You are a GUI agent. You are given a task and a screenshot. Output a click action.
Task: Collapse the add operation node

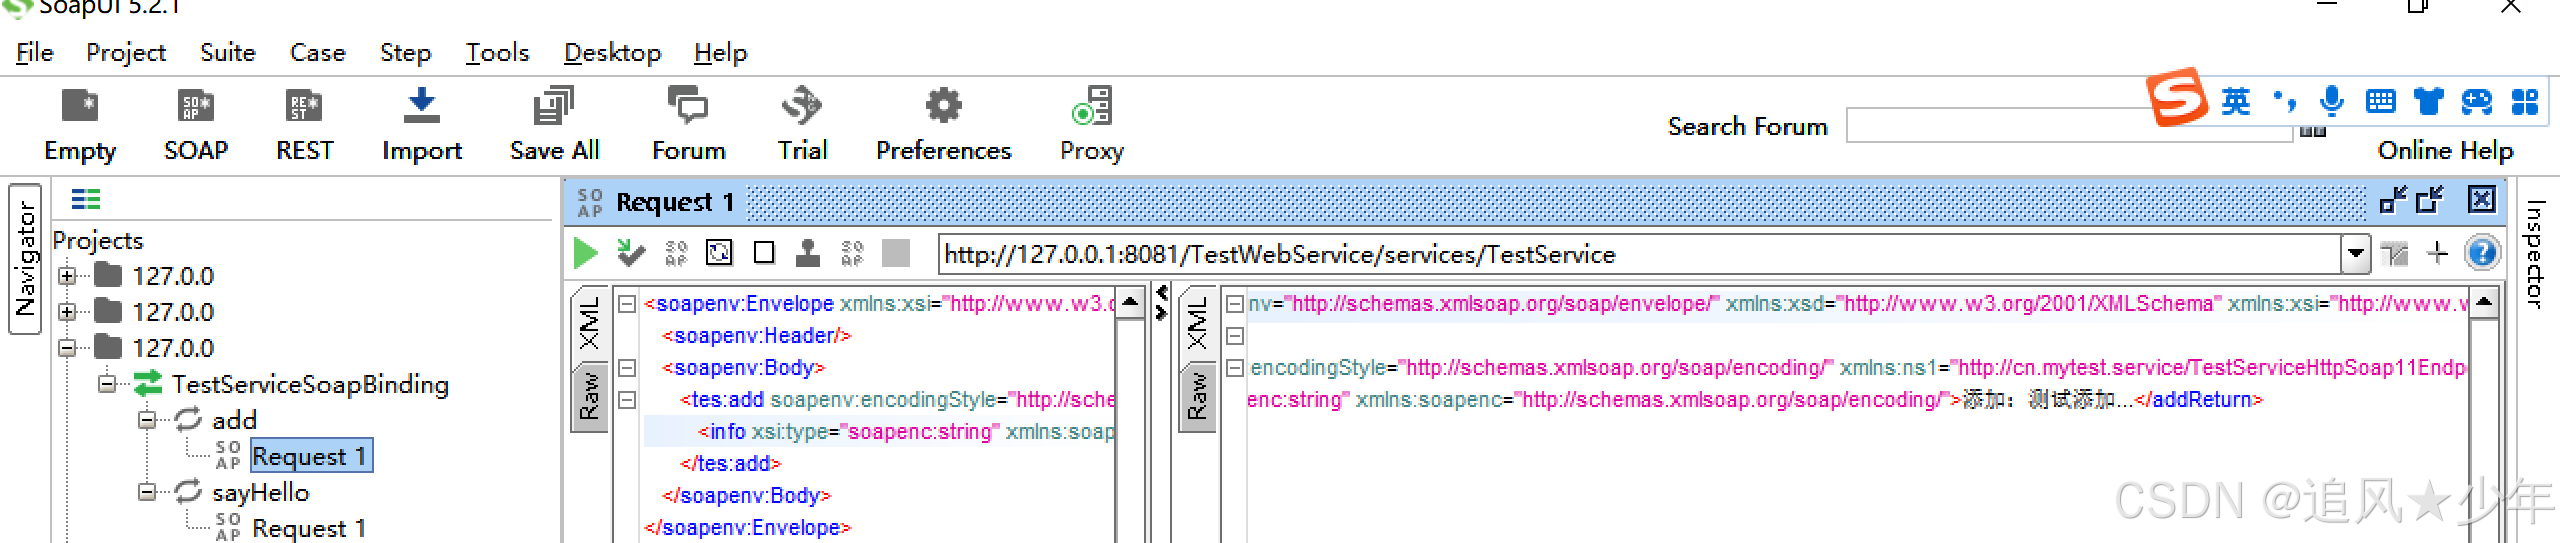click(x=147, y=420)
